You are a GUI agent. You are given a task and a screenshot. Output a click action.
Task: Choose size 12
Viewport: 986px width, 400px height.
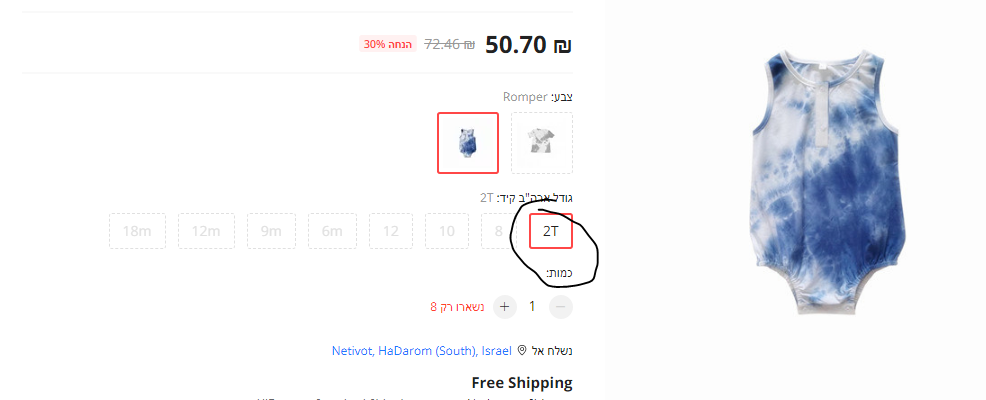(391, 231)
